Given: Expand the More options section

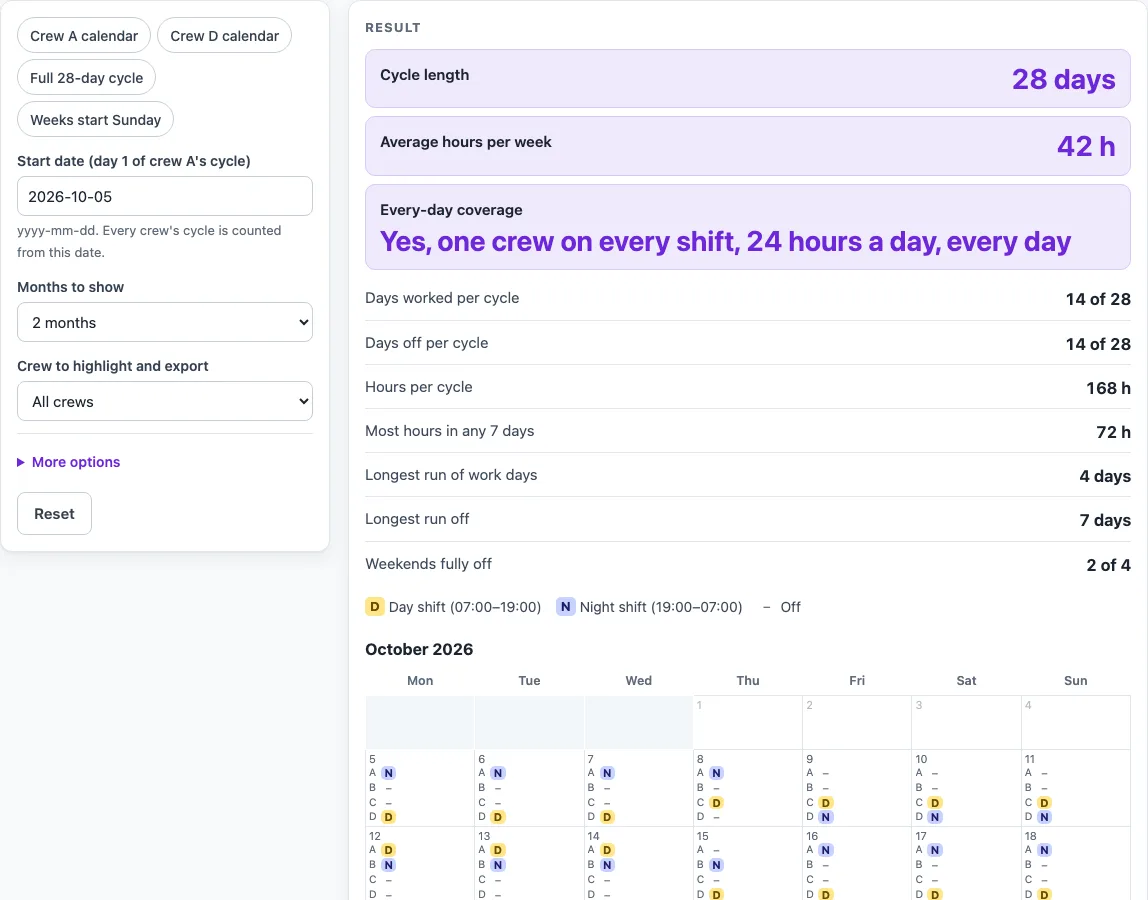Looking at the screenshot, I should pos(69,462).
